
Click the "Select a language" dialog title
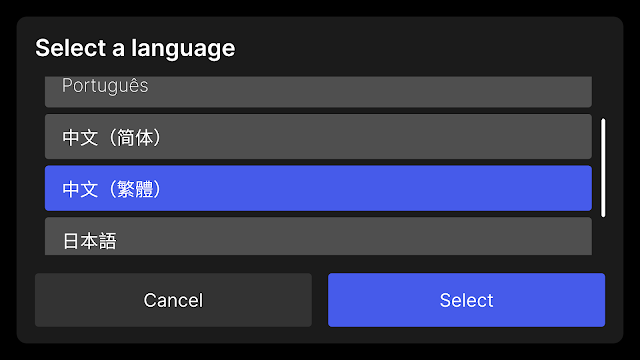pos(135,48)
